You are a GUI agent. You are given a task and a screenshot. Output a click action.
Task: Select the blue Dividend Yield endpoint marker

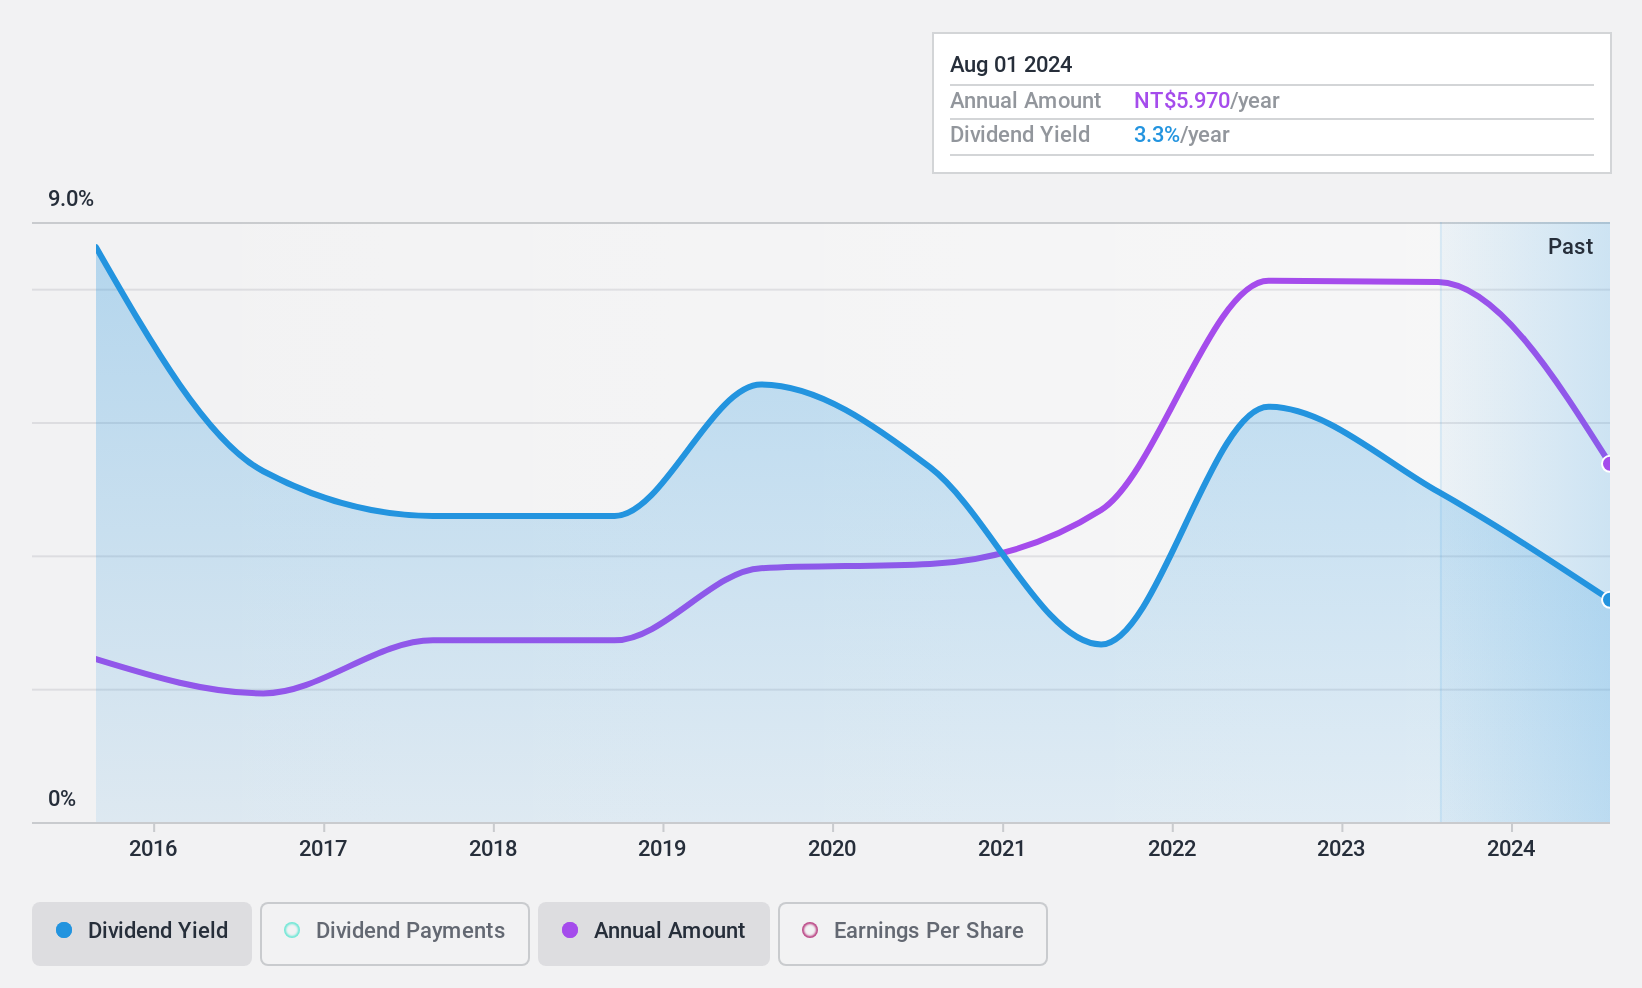(x=1608, y=600)
